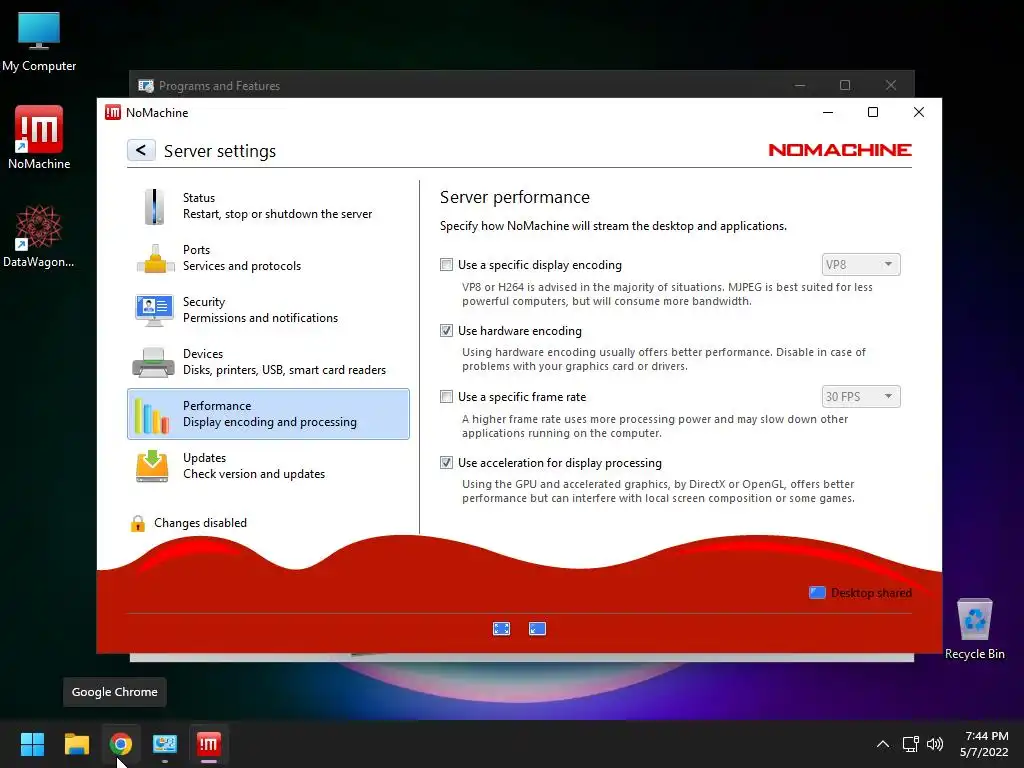Switch to Devices: Disks, printers, USB section

pyautogui.click(x=268, y=362)
